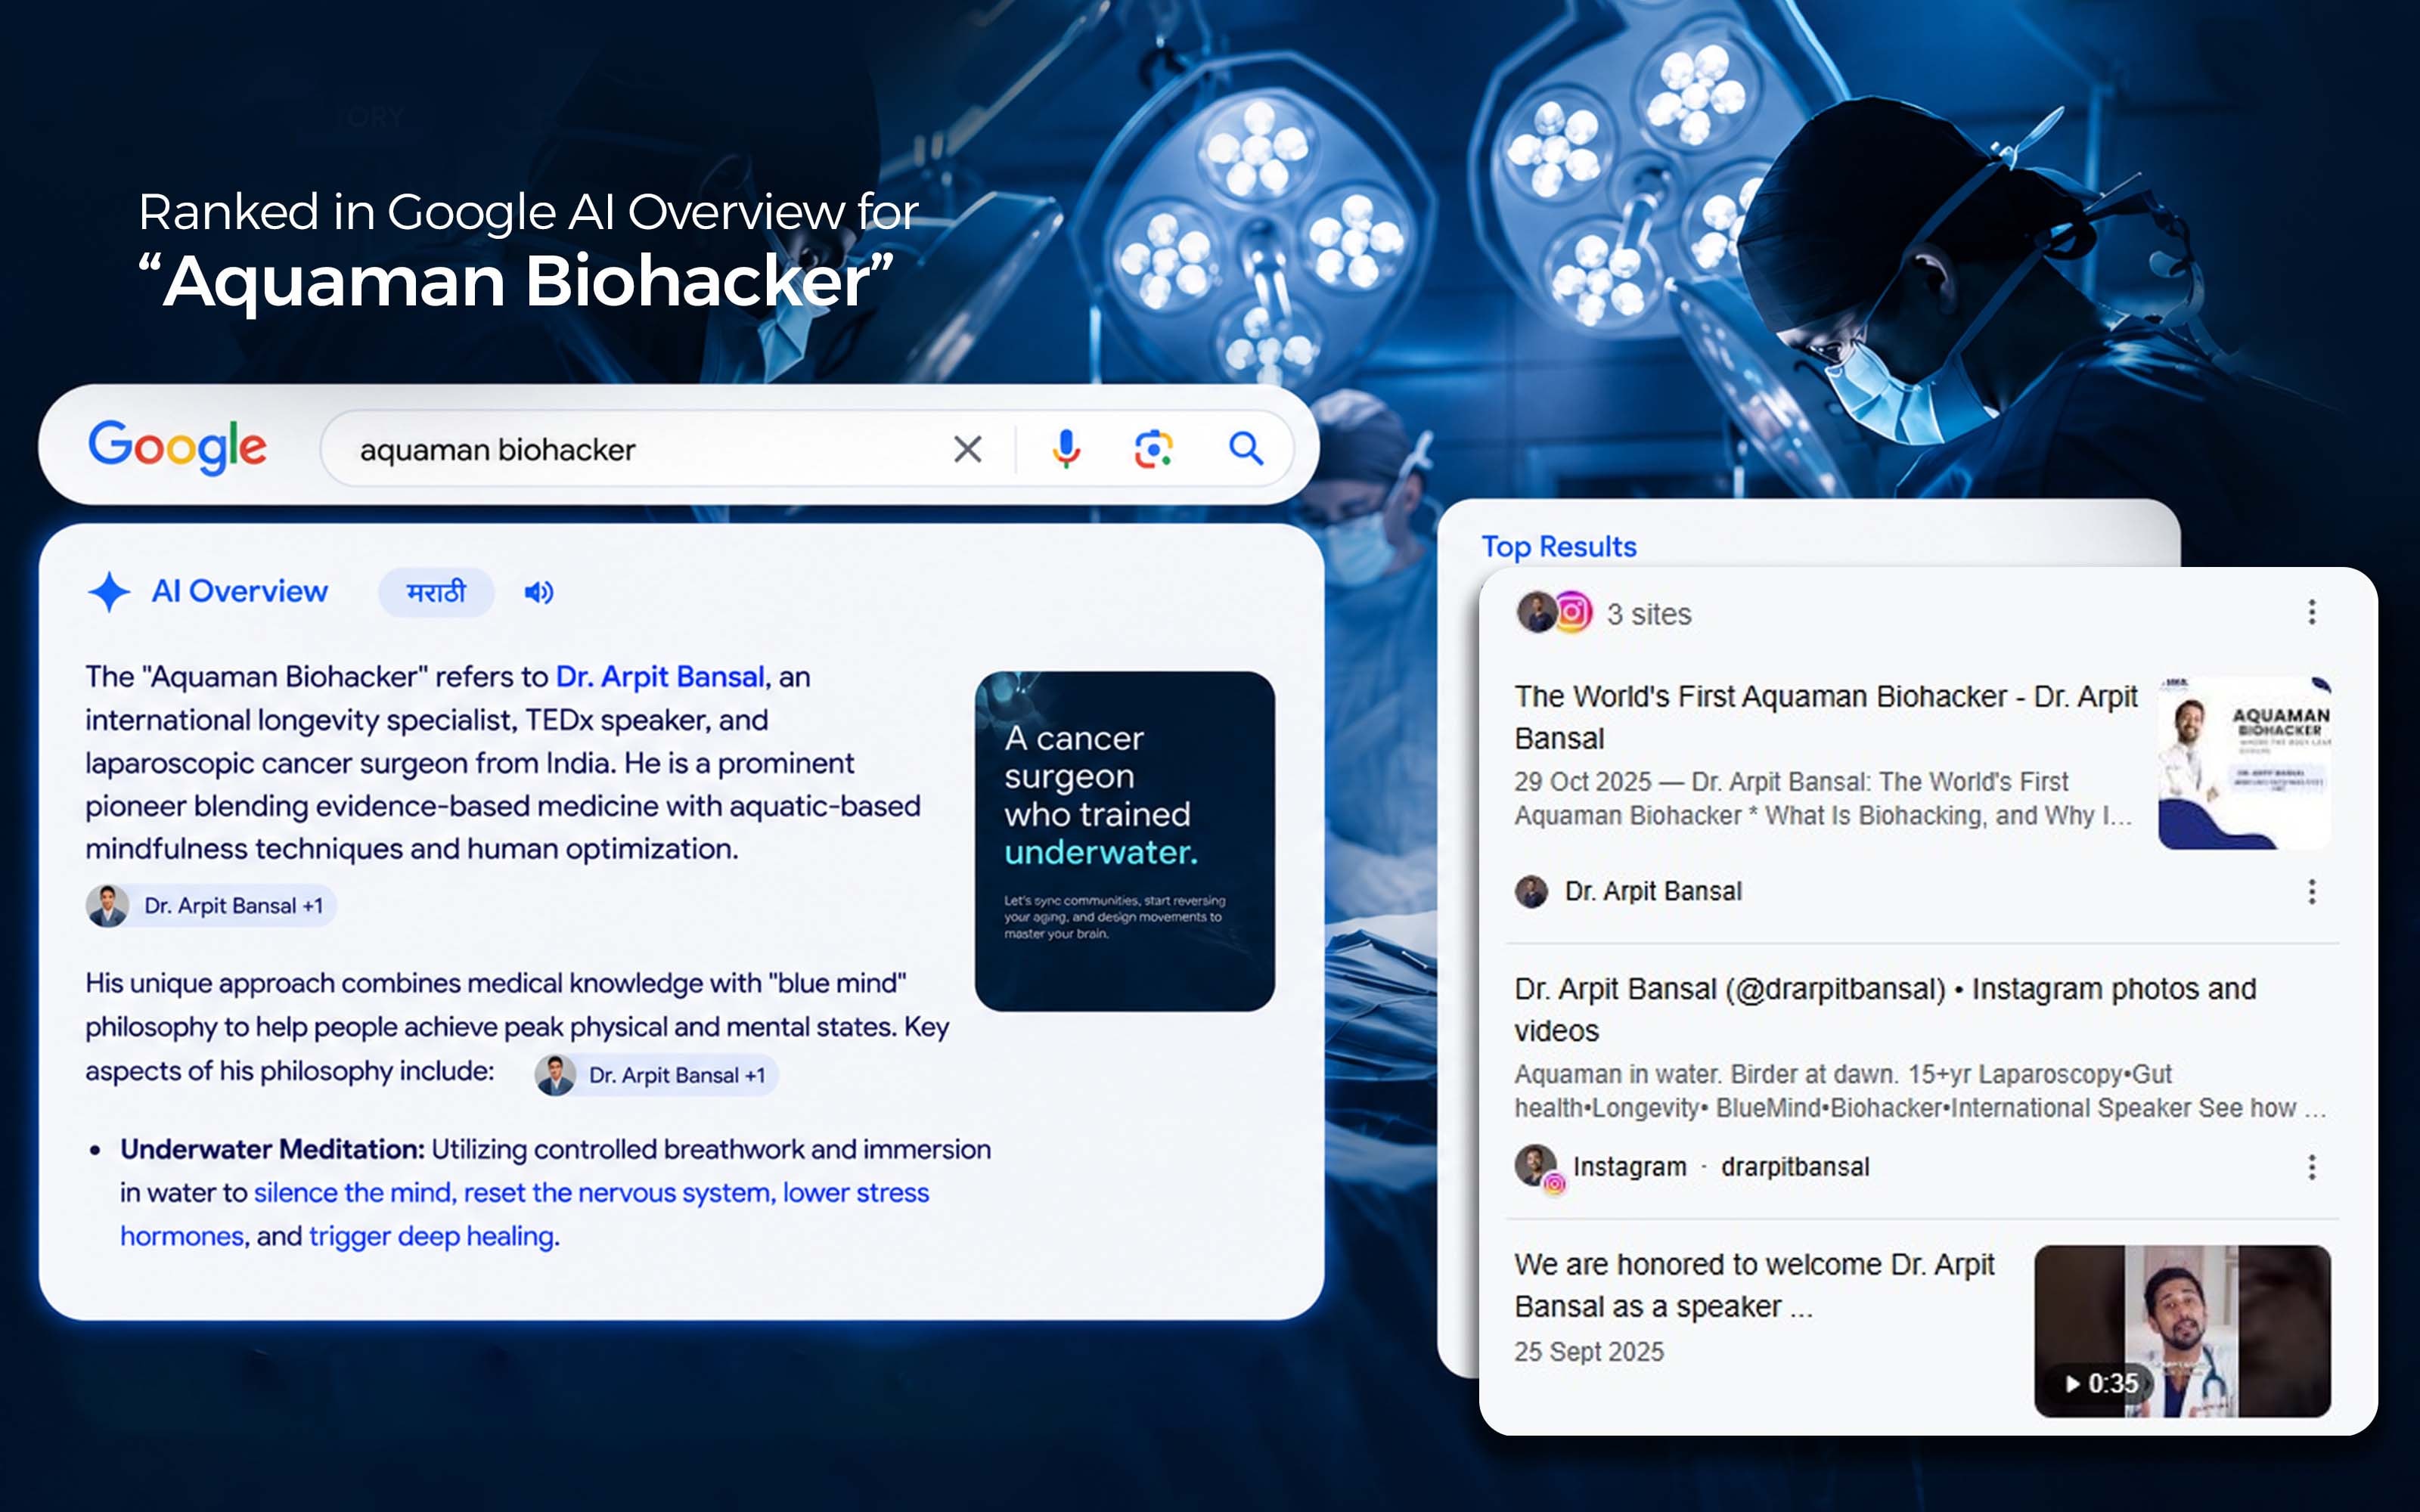Click the '29 Oct 2025' result snippet

(1822, 798)
